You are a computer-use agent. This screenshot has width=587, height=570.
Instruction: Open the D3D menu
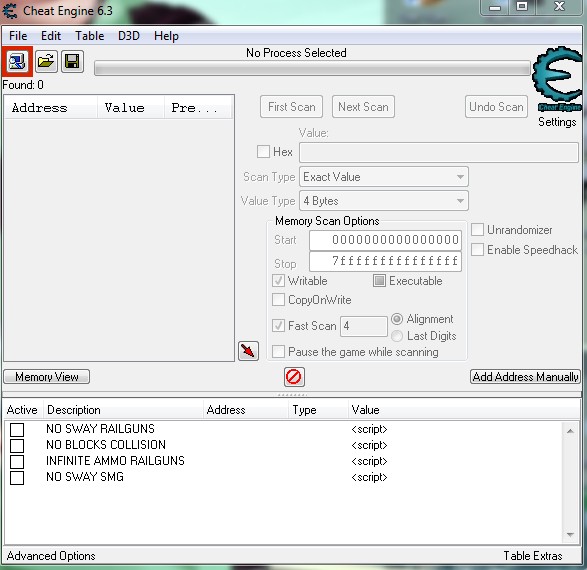[x=129, y=36]
